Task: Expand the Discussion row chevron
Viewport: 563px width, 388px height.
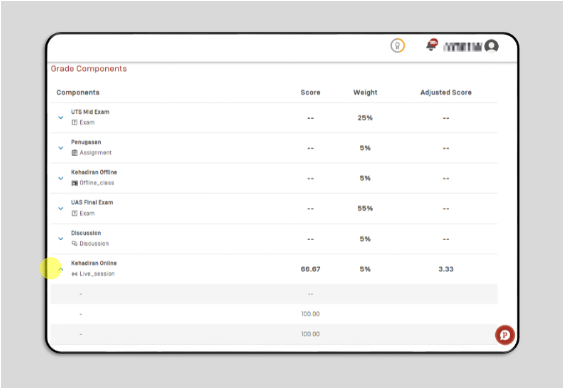Action: 61,238
